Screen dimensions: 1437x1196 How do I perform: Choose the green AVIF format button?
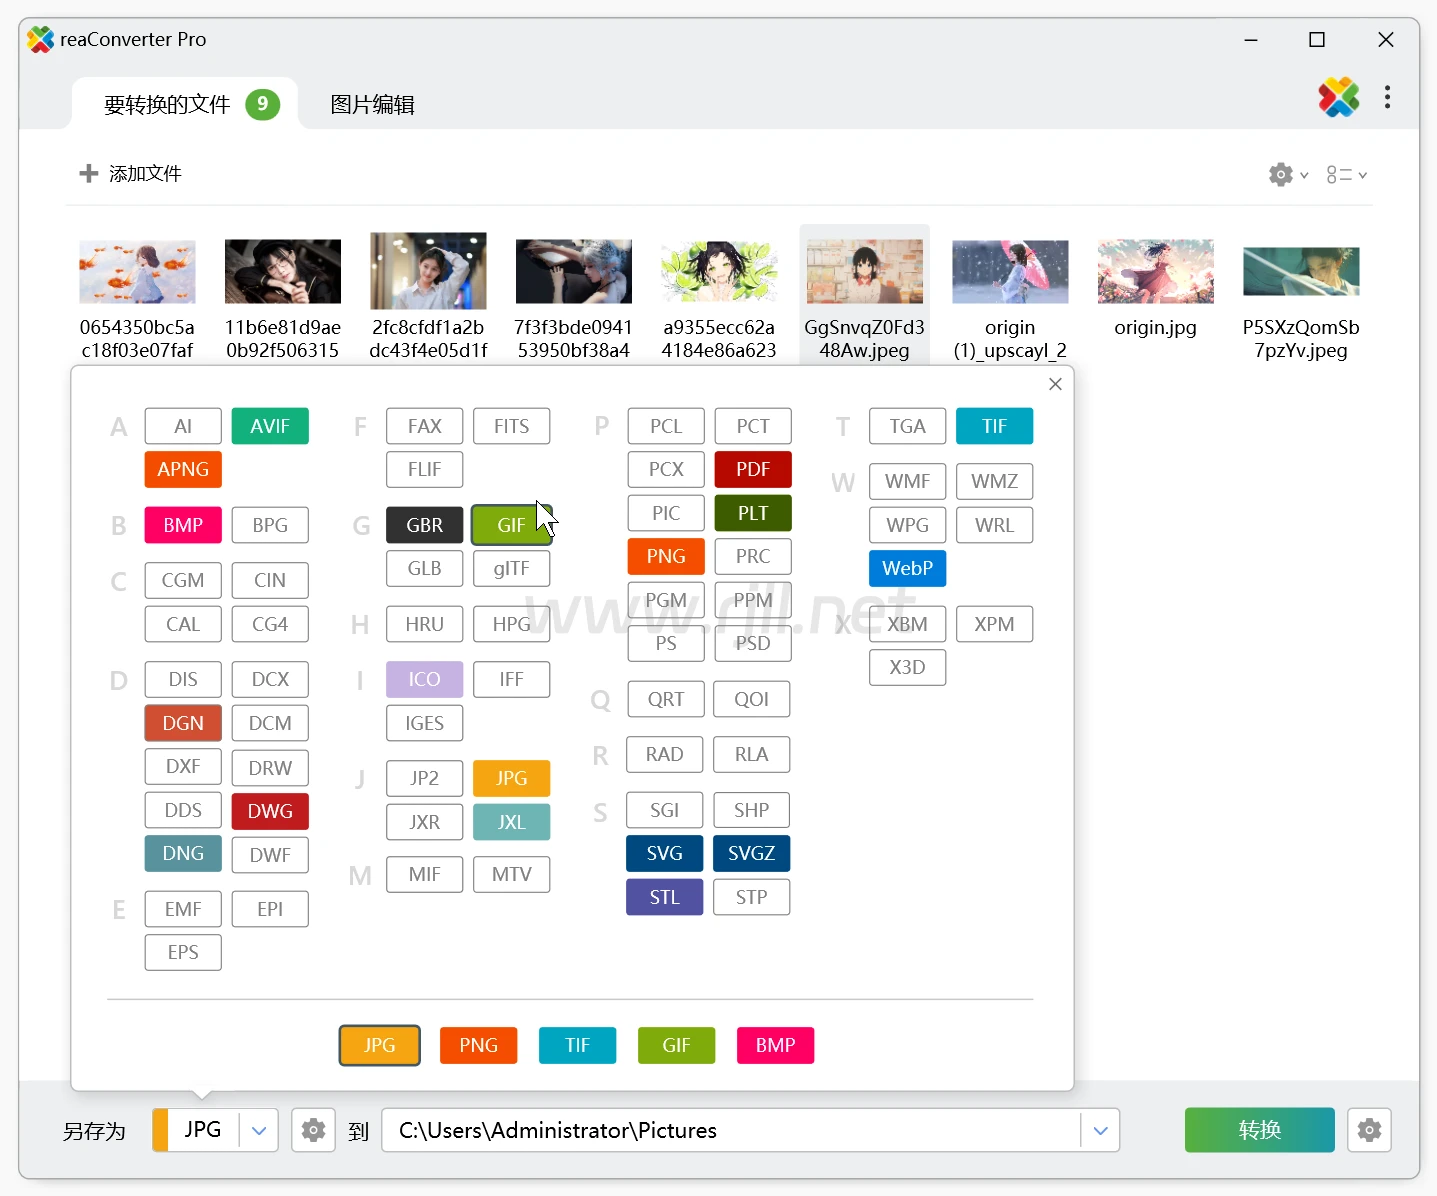[x=270, y=426]
